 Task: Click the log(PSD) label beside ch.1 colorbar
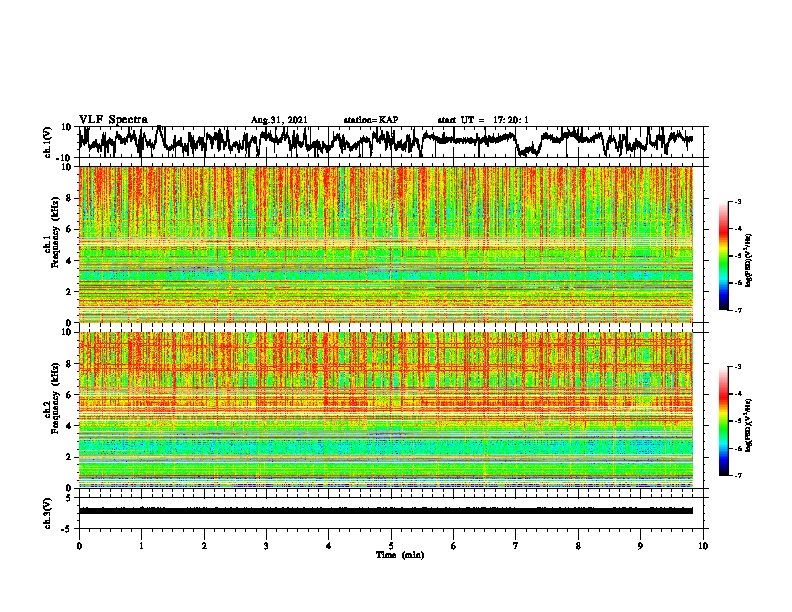(x=749, y=260)
